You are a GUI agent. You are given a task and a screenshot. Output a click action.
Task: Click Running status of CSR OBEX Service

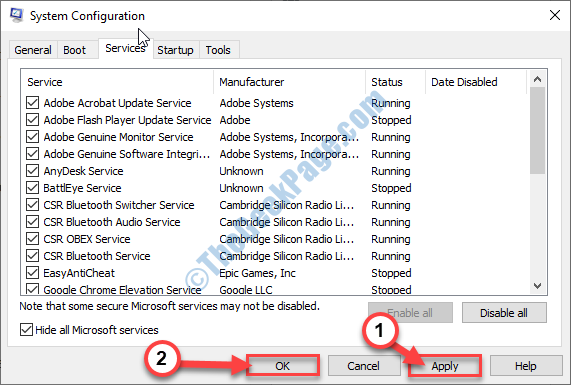tap(391, 239)
